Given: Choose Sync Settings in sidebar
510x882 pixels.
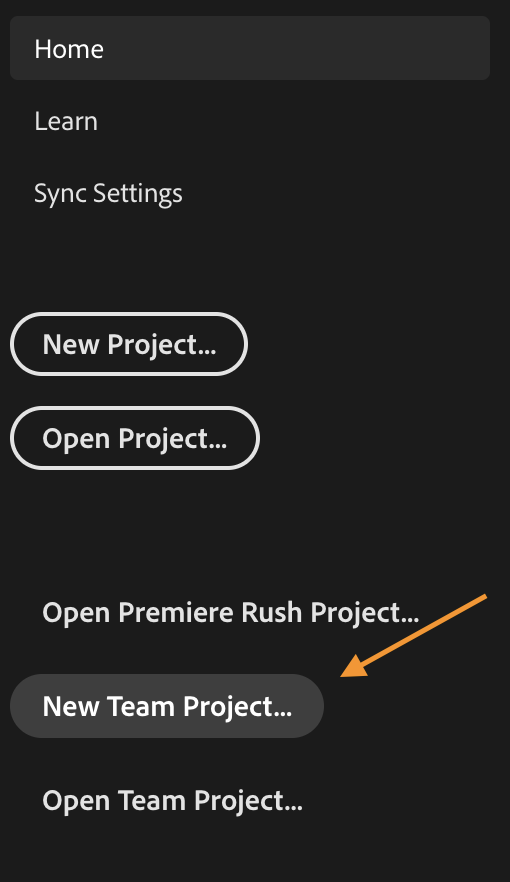Looking at the screenshot, I should point(108,194).
